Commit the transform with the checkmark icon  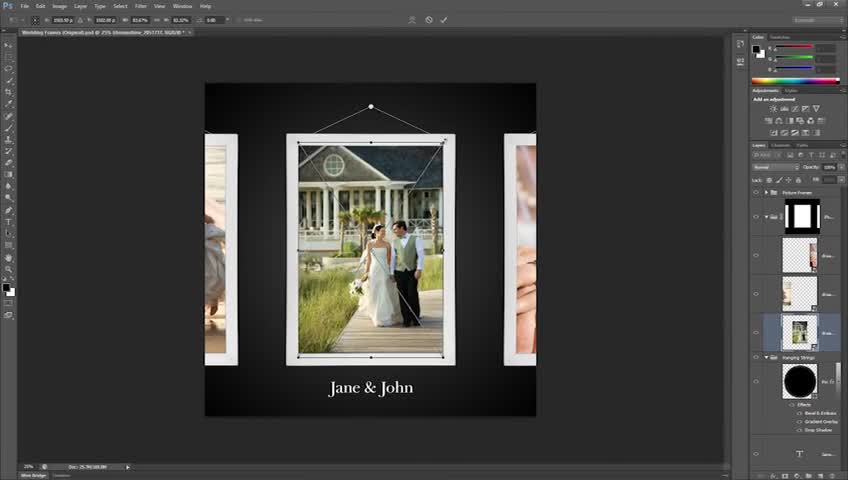pyautogui.click(x=443, y=20)
